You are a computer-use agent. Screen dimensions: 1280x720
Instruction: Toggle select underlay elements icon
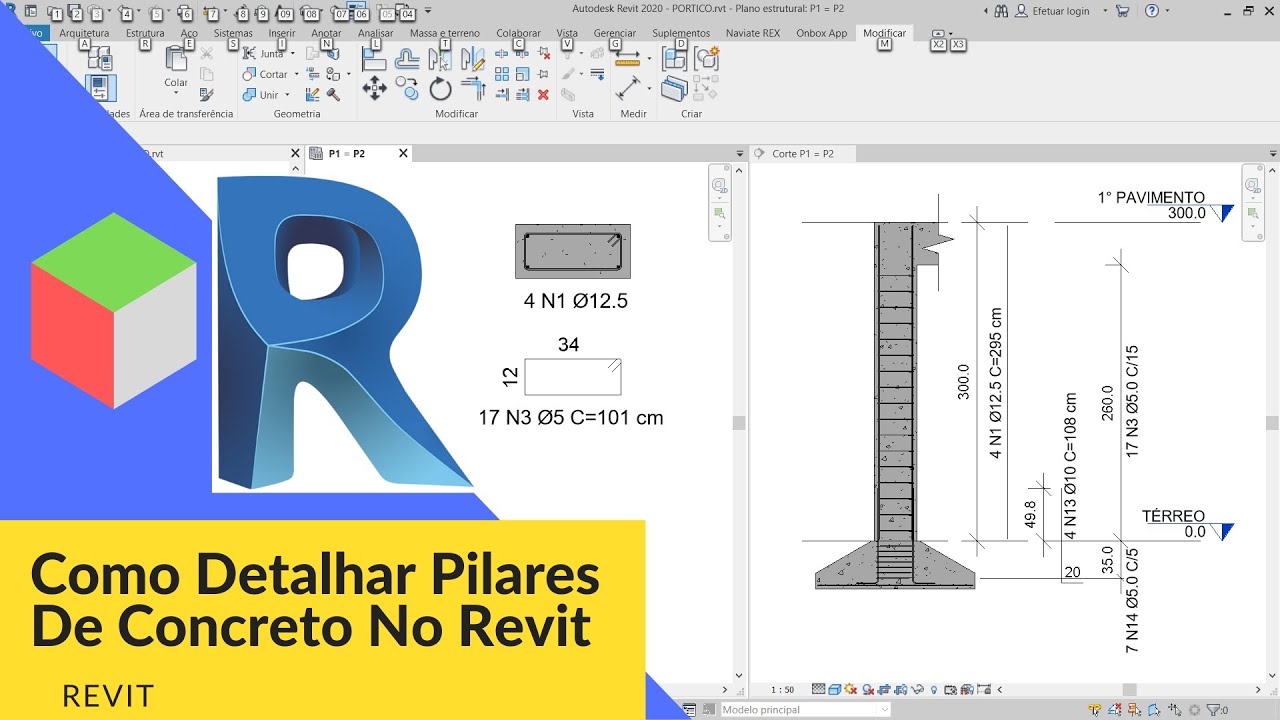1115,710
